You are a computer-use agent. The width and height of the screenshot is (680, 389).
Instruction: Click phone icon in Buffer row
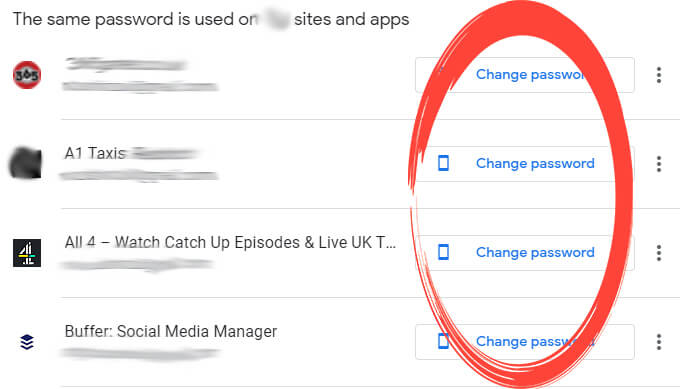[x=443, y=341]
